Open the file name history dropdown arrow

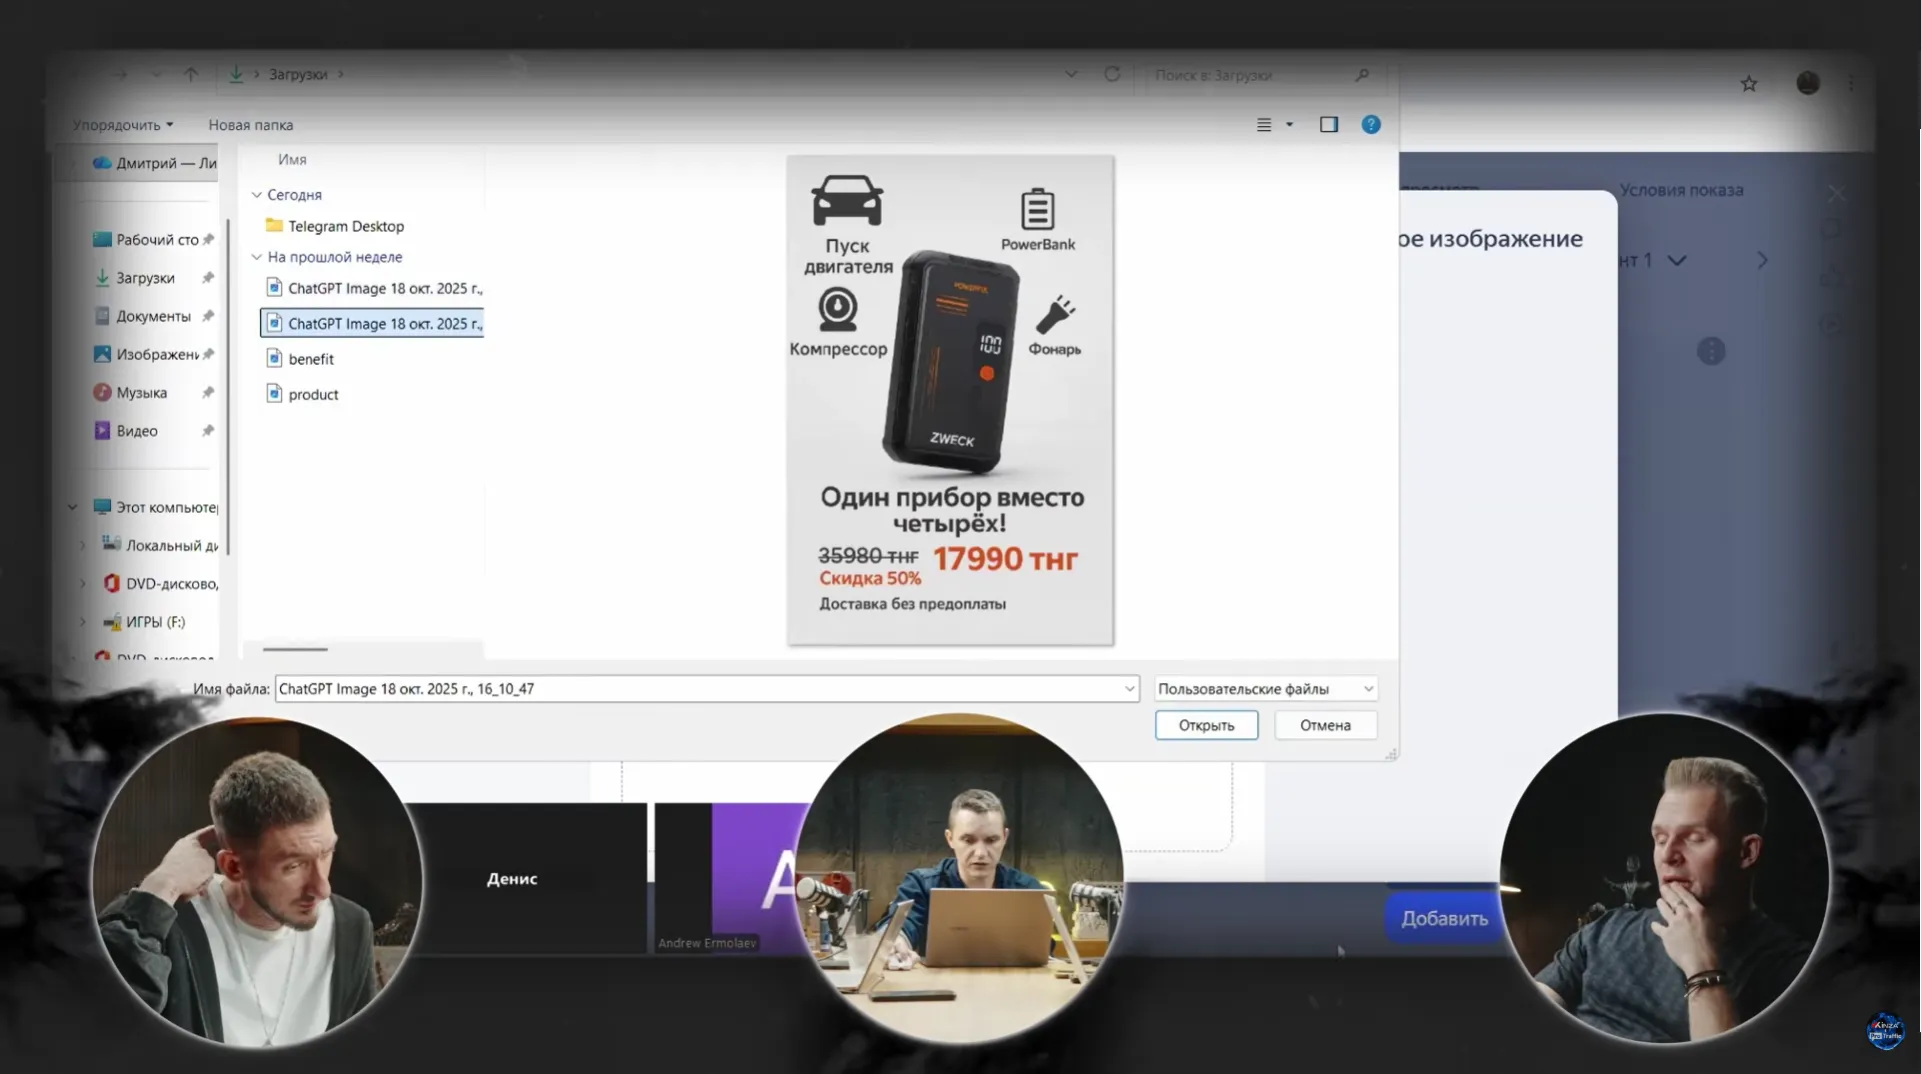tap(1129, 688)
